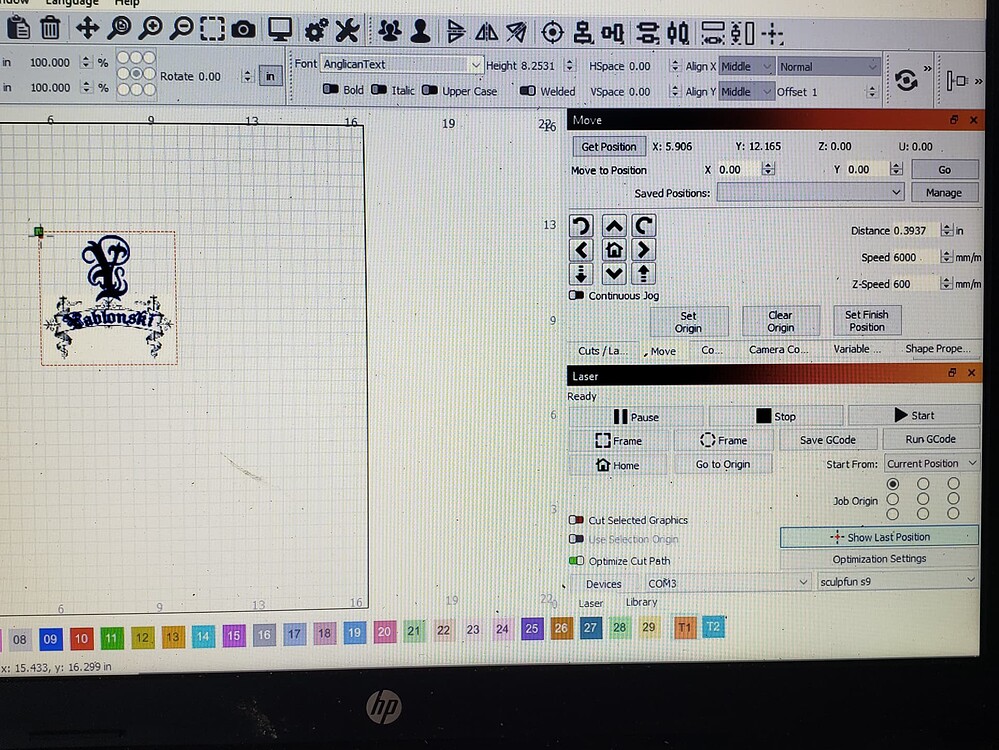Open Device Settings with the wrench icon
999x750 pixels.
coord(347,30)
